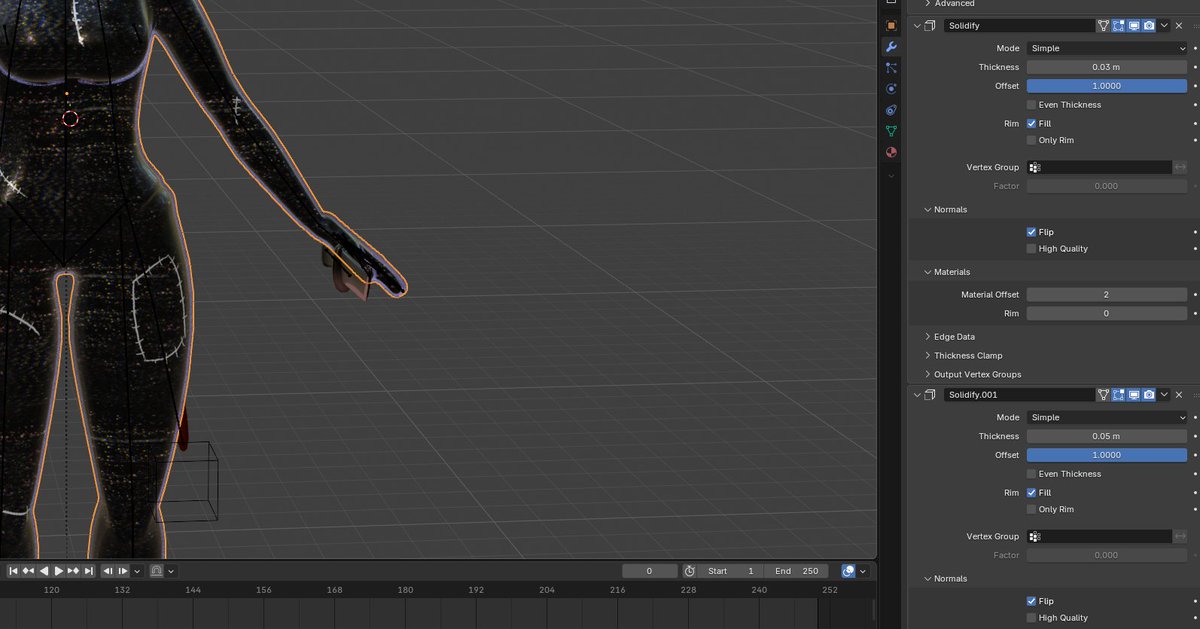This screenshot has height=629, width=1200.
Task: Jump to timeline end frame
Action: [88, 571]
